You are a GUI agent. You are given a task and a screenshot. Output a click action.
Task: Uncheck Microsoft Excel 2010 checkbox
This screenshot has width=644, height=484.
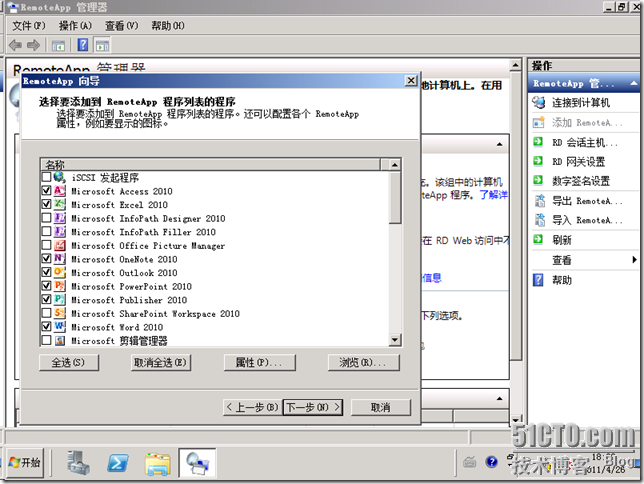click(x=46, y=204)
